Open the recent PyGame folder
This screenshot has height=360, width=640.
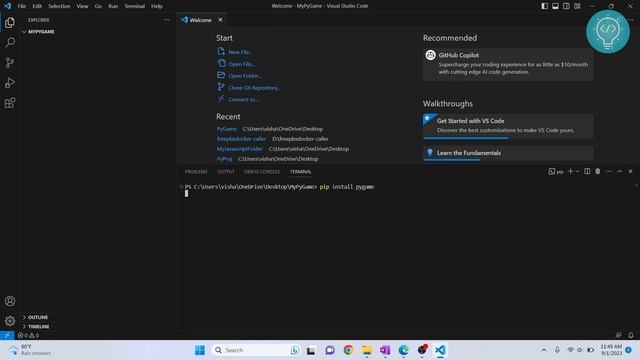pyautogui.click(x=227, y=129)
